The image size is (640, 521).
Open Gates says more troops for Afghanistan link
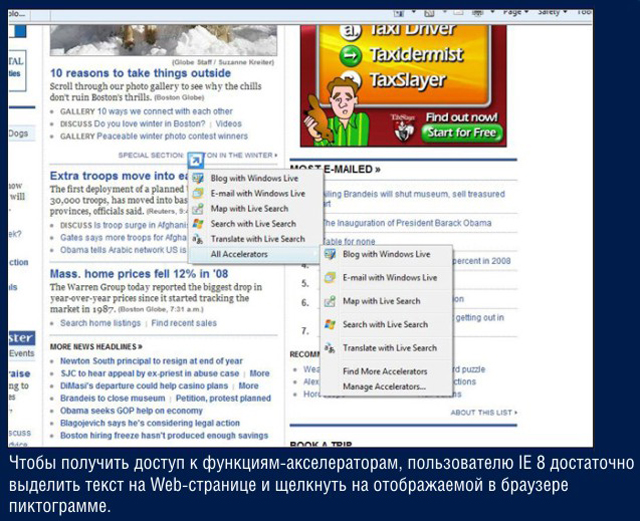[124, 238]
